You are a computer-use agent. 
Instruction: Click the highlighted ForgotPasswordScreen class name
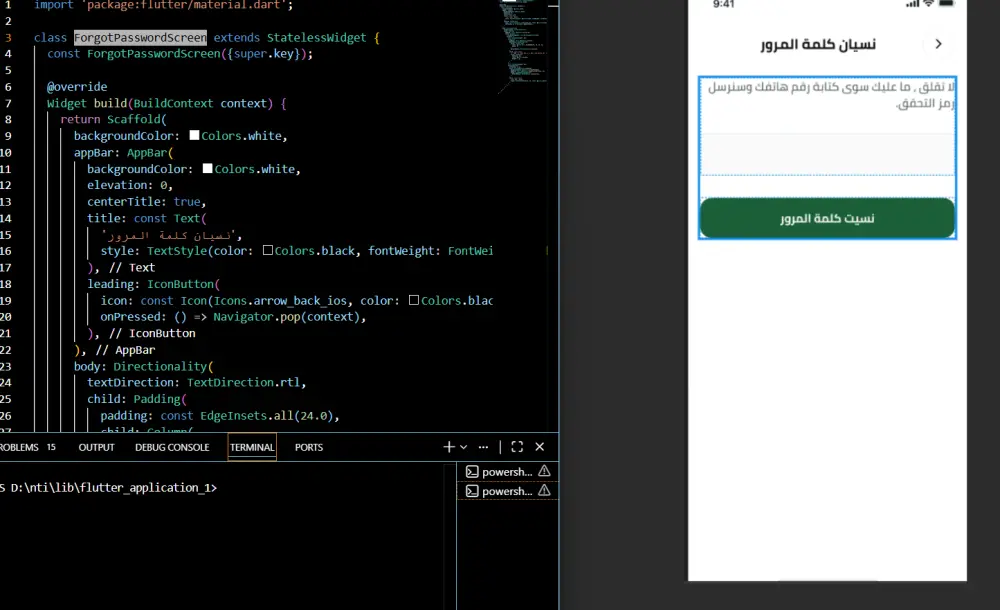tap(140, 38)
